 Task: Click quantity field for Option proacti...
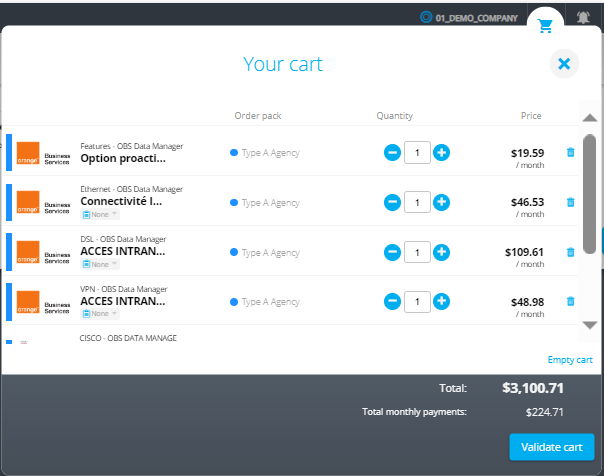(x=417, y=153)
